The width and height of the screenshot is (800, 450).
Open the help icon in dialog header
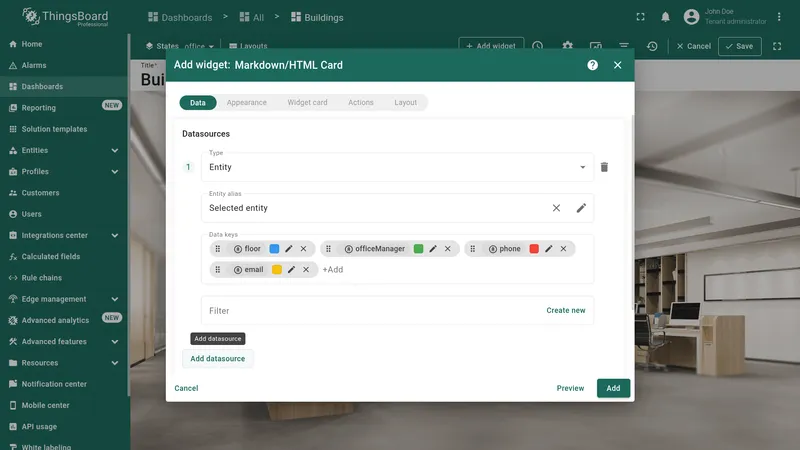(x=592, y=65)
